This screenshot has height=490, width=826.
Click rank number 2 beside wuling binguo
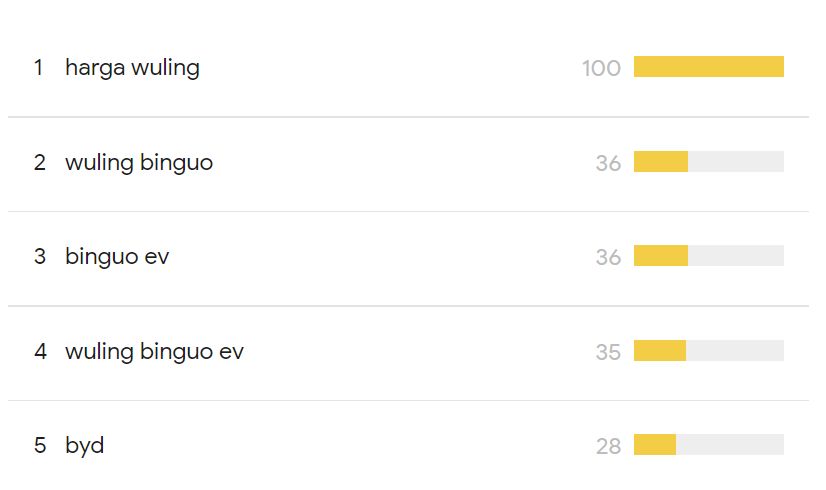[40, 162]
